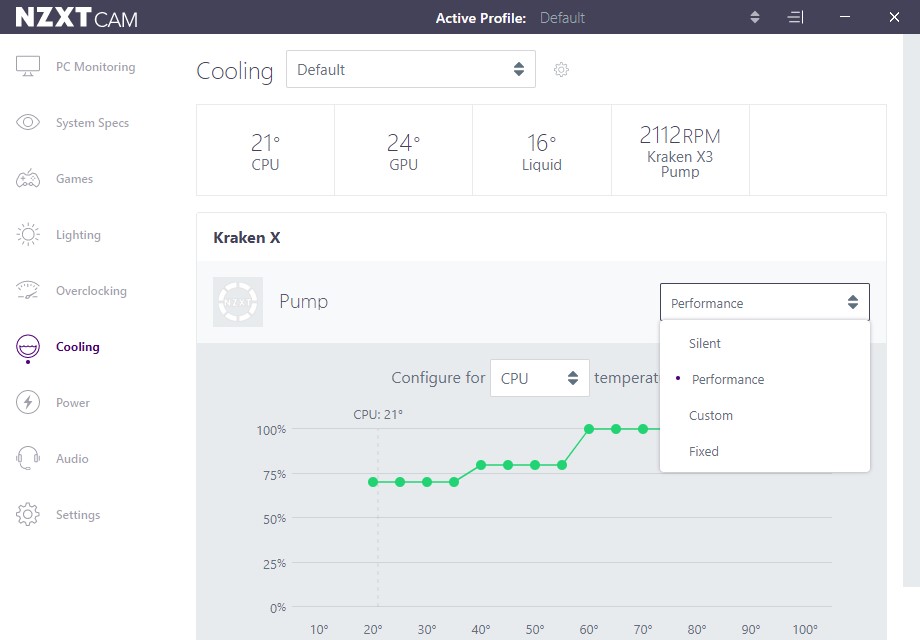Click the fan curve point at 40°

click(481, 465)
